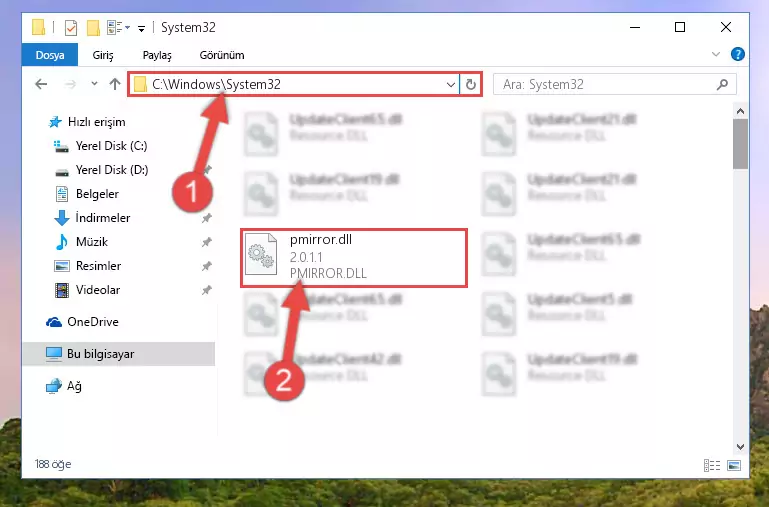Click the Properties icon in the title bar
This screenshot has width=769, height=507.
pos(71,28)
